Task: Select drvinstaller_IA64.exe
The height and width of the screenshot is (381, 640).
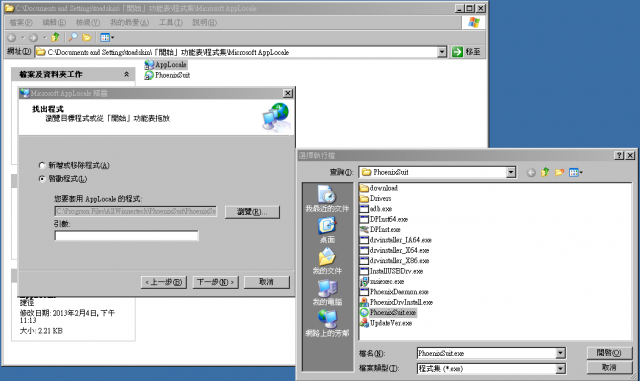Action: (x=396, y=240)
